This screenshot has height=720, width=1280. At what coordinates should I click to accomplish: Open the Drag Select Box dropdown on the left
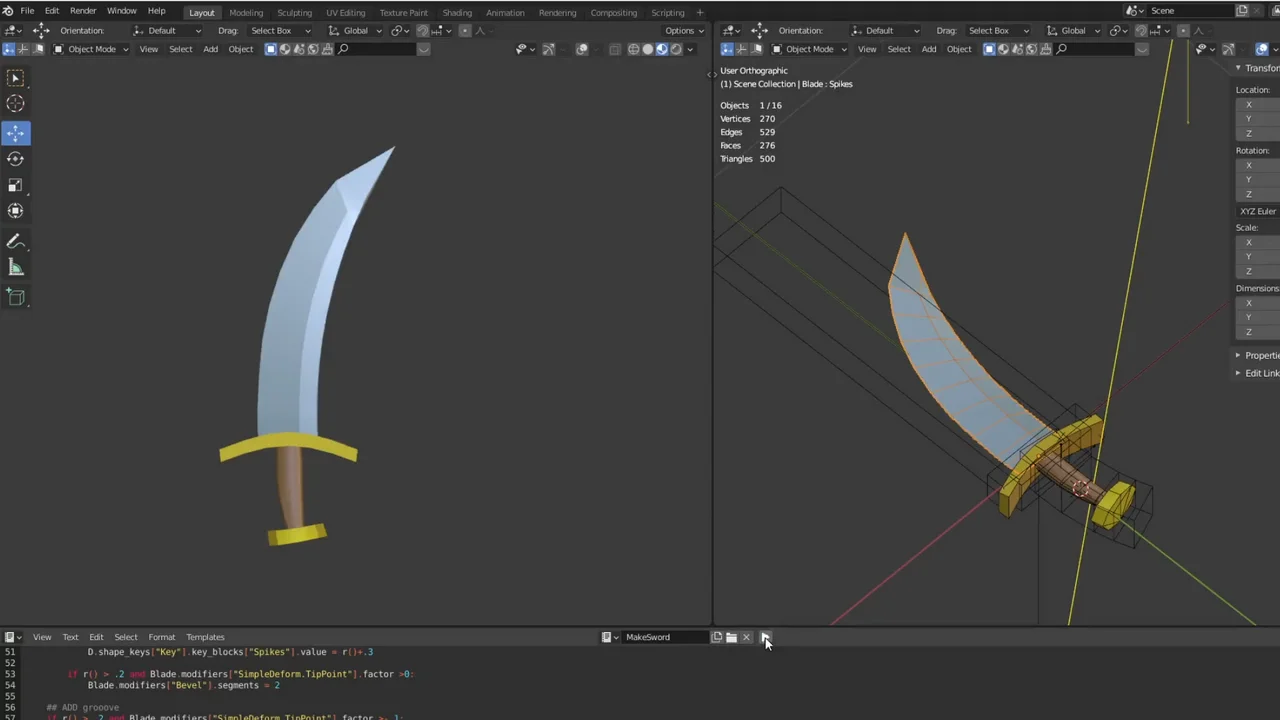coord(279,31)
